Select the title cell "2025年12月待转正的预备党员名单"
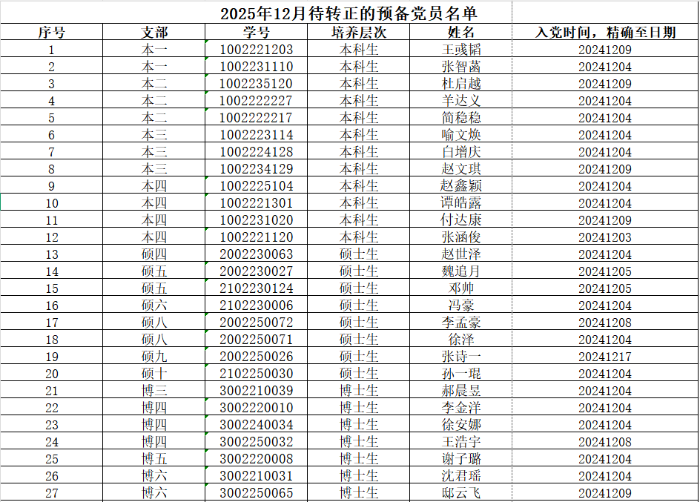Screen dimensions: 700x502 [x=349, y=13]
